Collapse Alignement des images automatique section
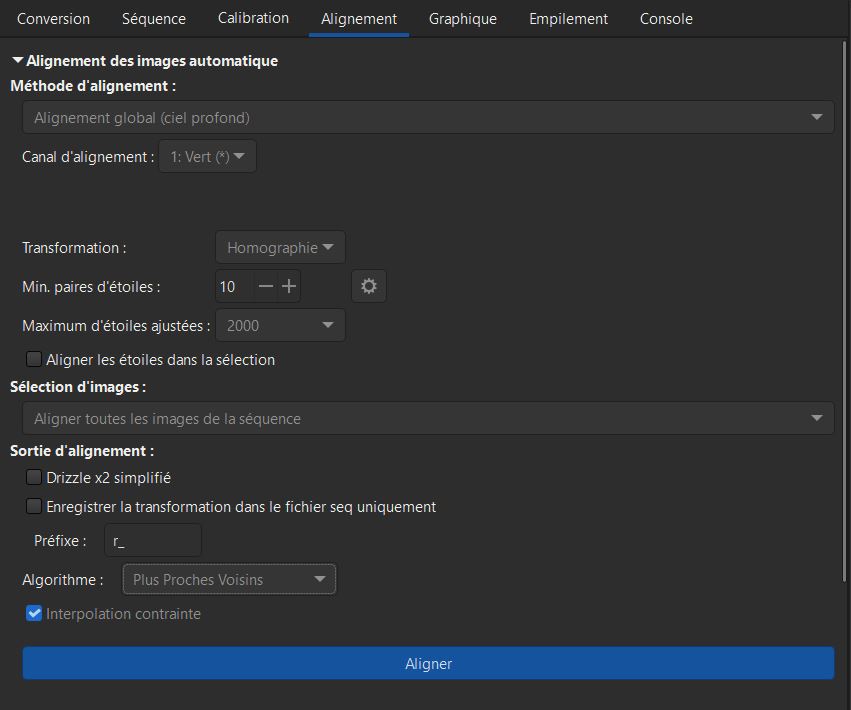 click(17, 60)
